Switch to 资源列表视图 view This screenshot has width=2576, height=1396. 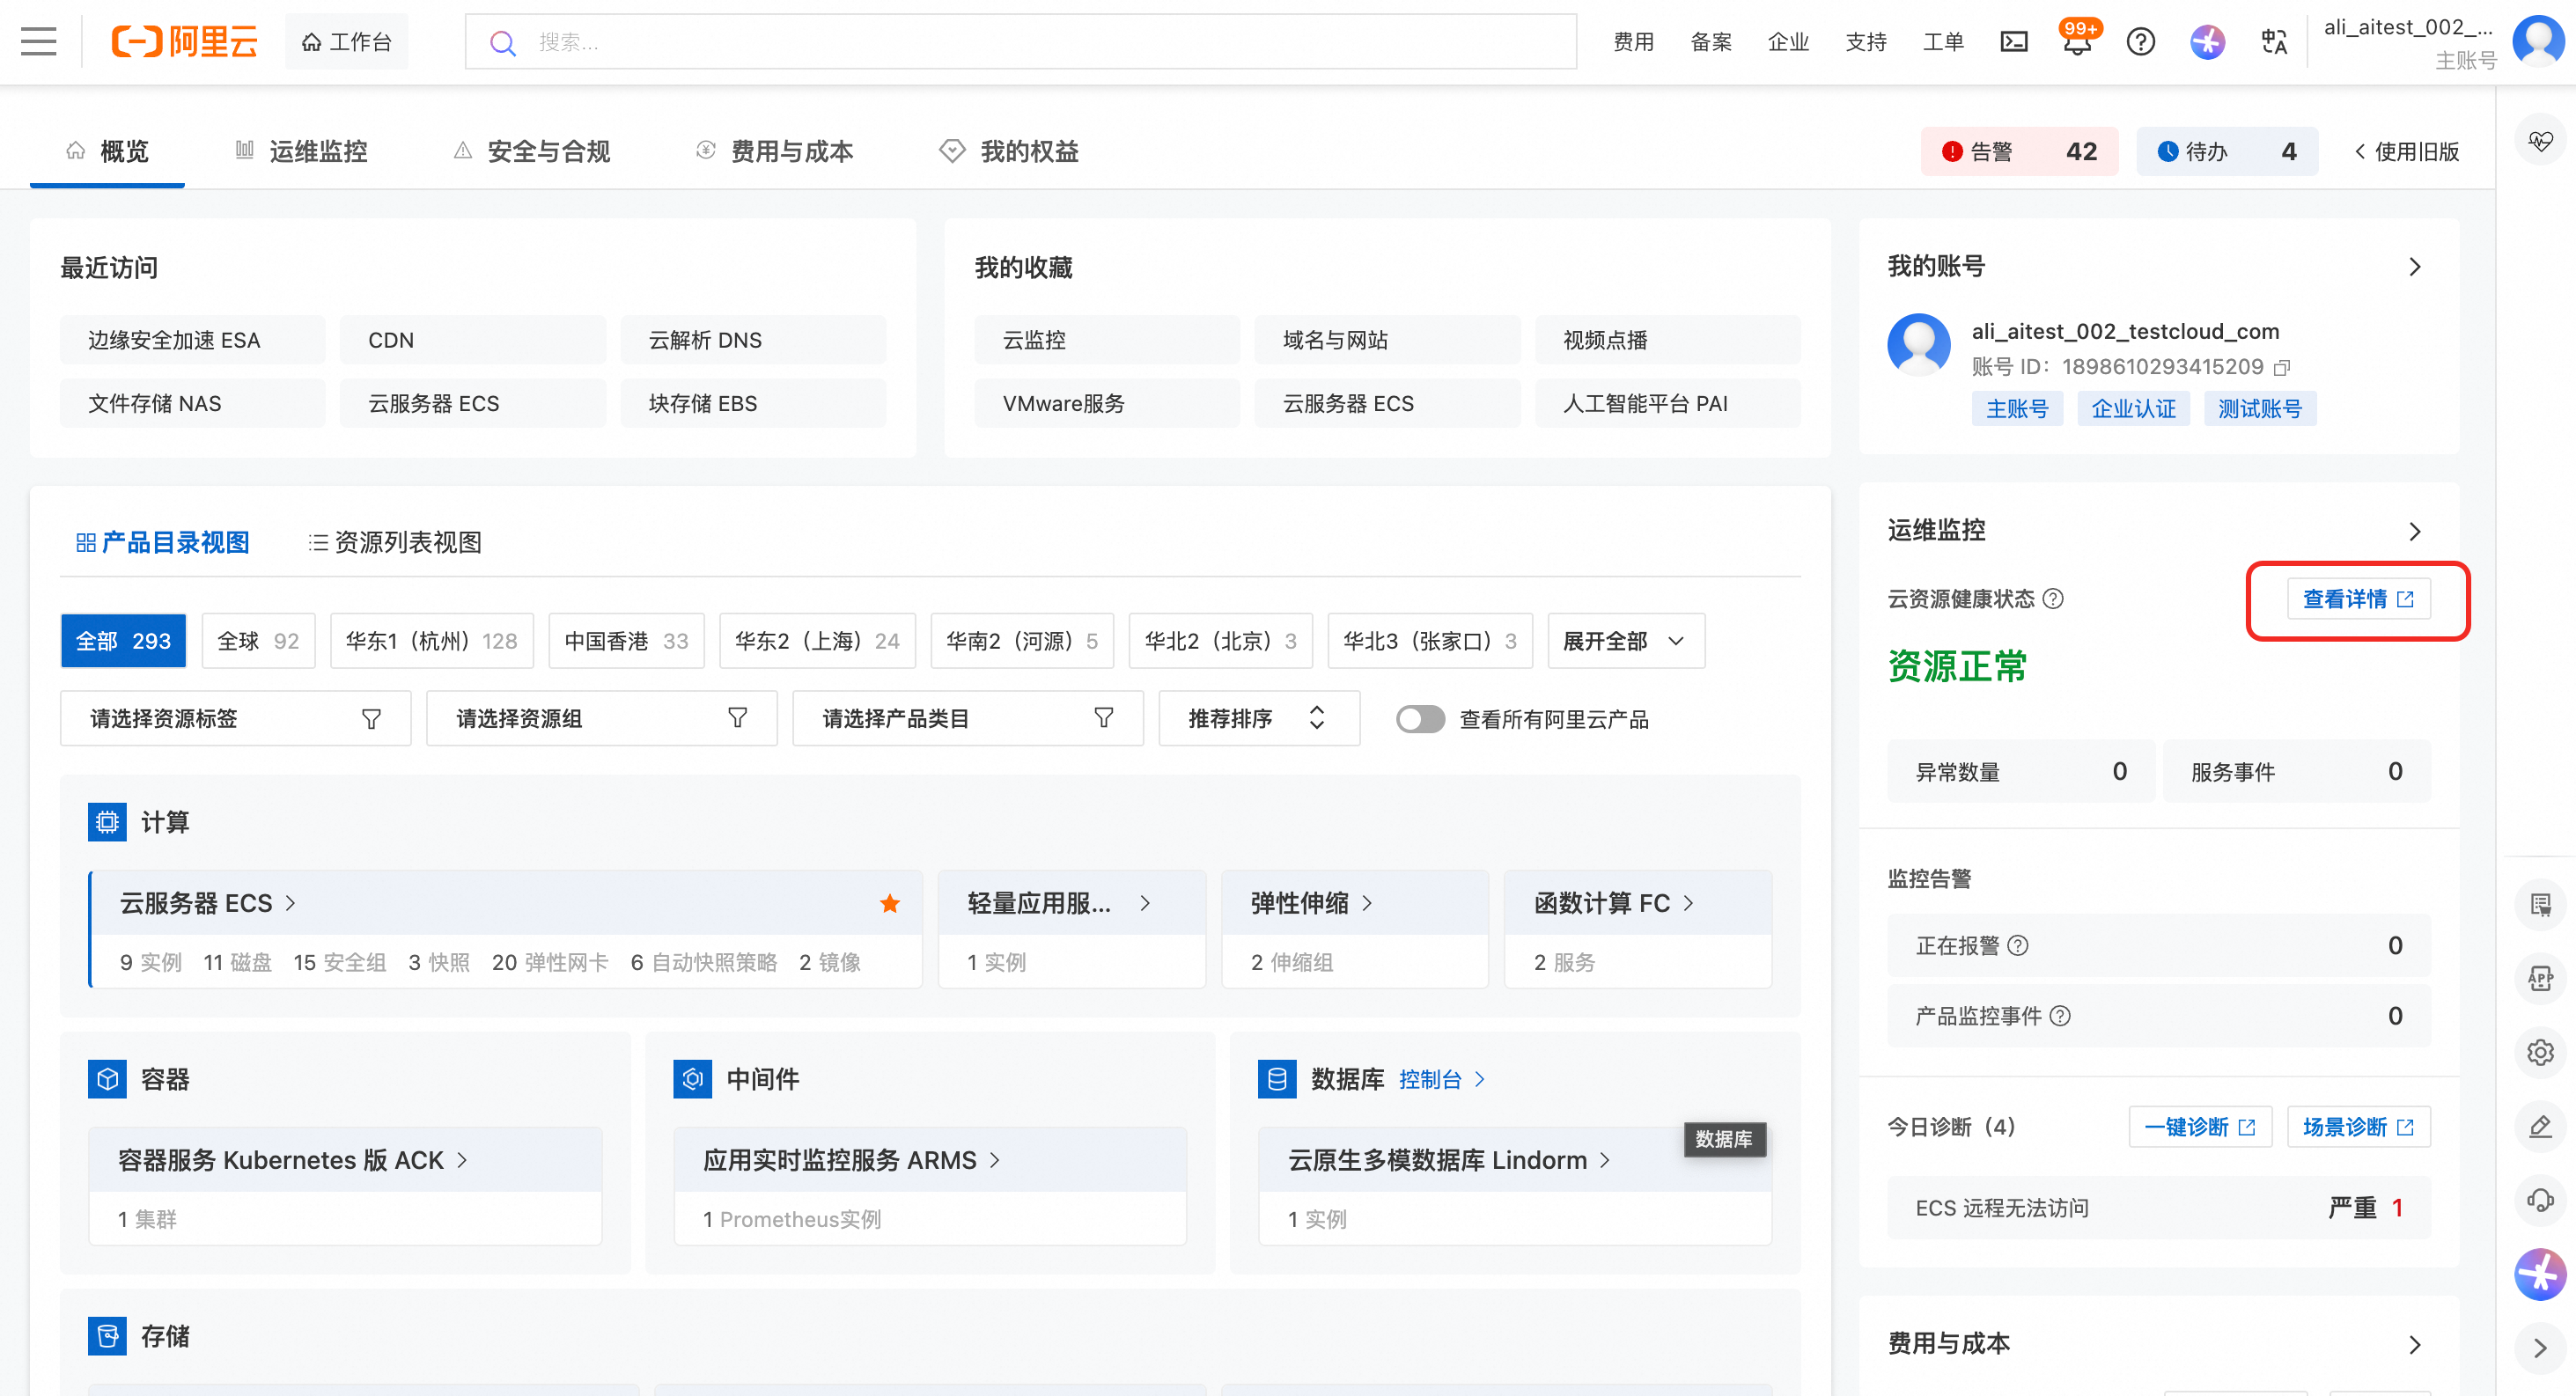tap(395, 542)
